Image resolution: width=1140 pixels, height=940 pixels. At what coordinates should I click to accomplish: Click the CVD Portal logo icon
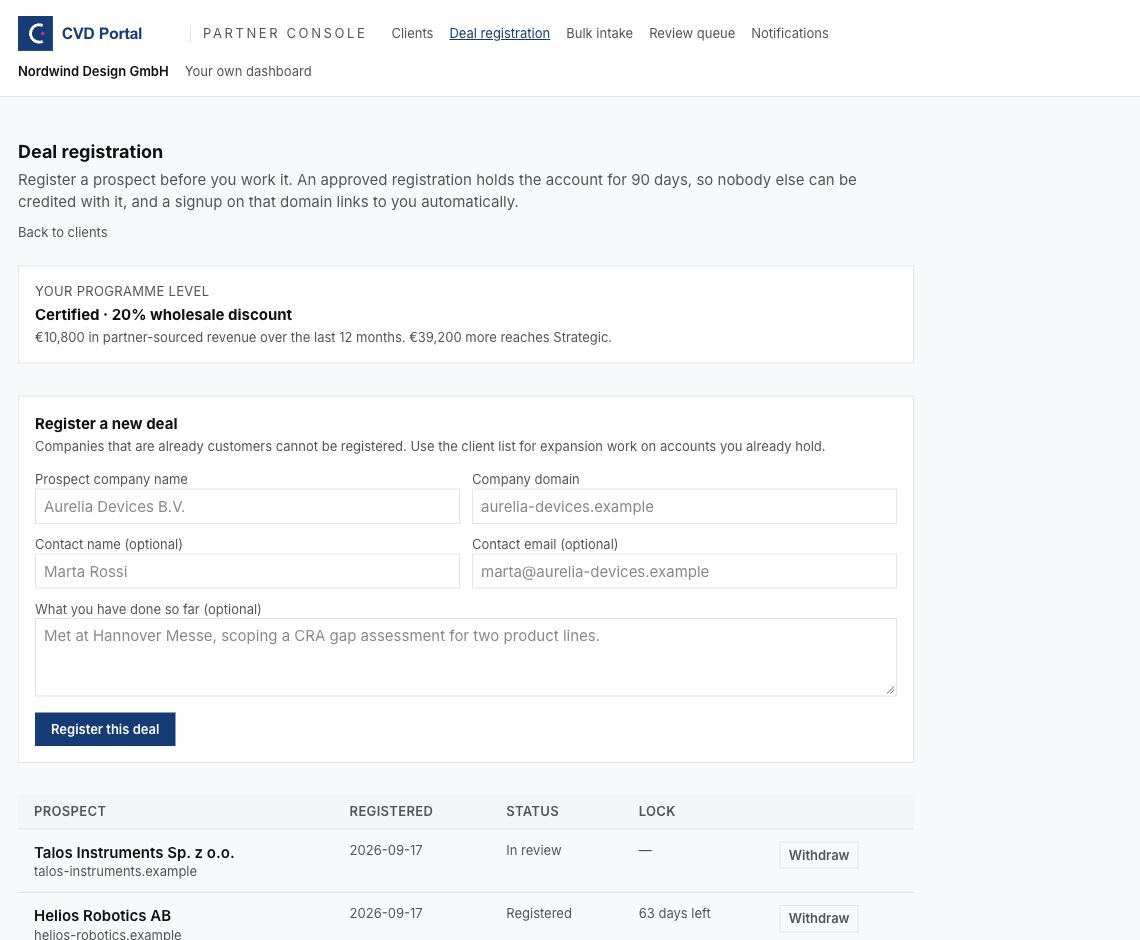coord(35,33)
